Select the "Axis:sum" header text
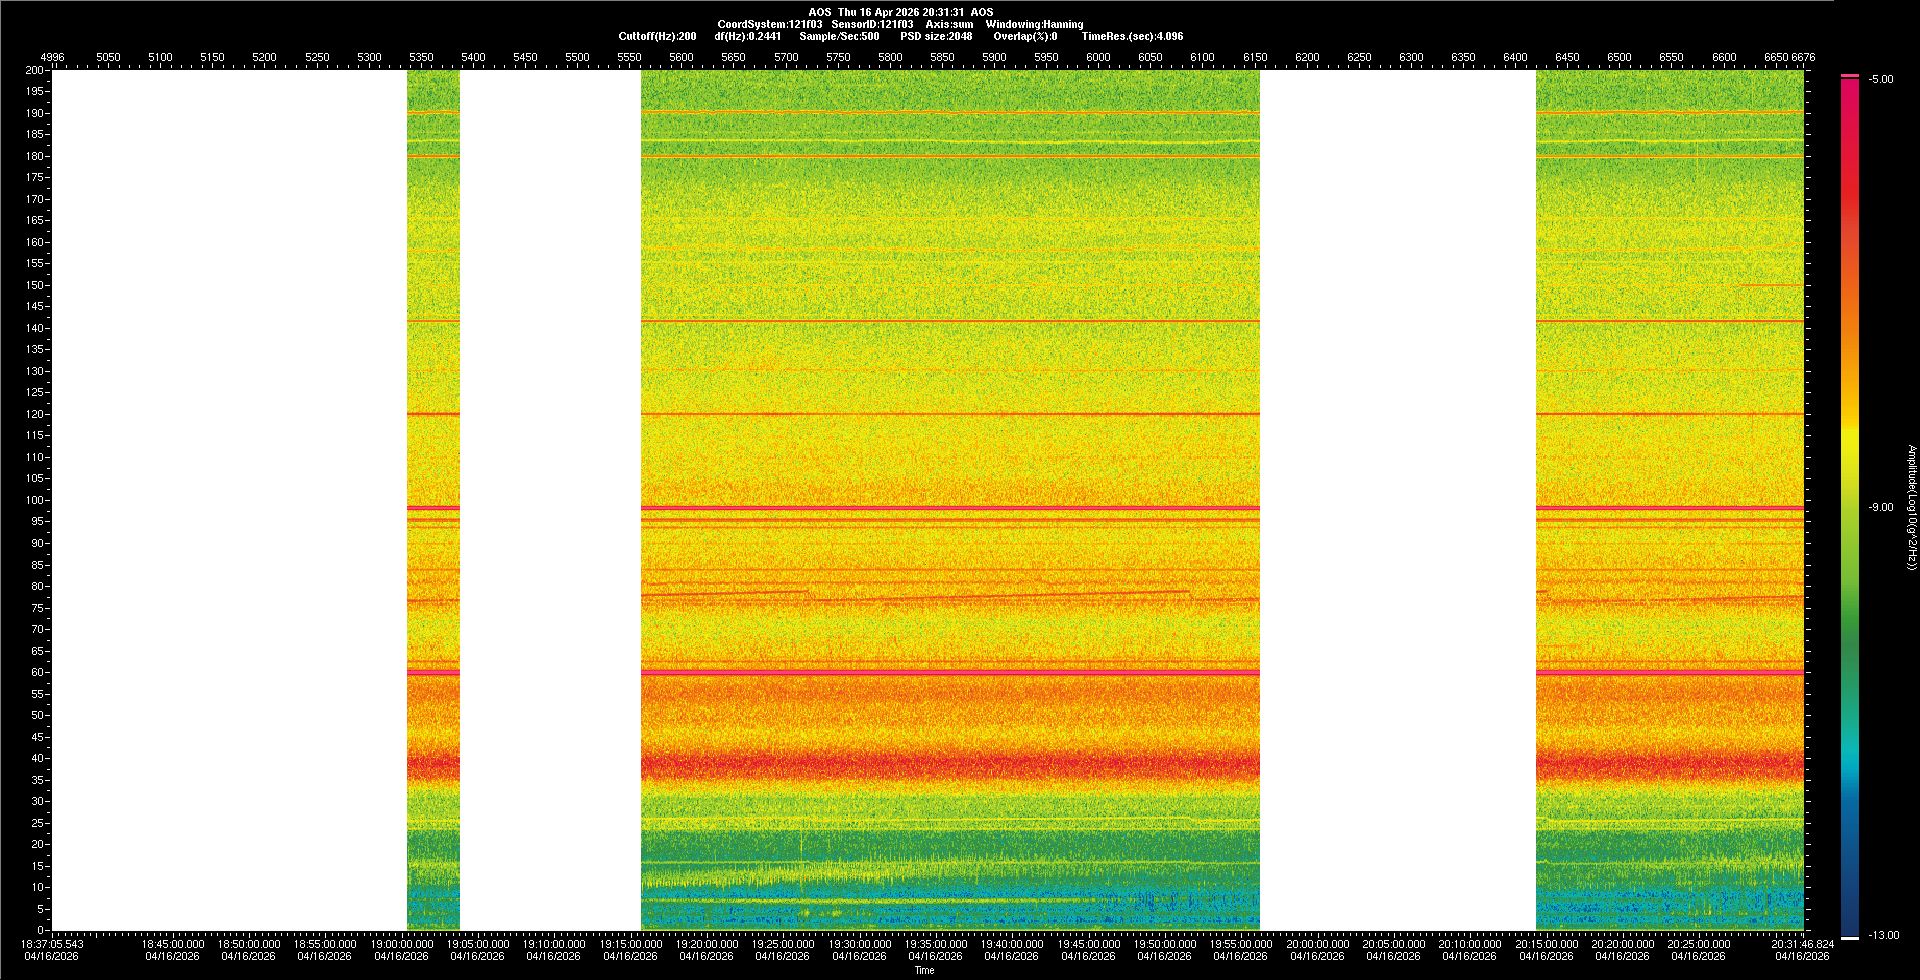Viewport: 1920px width, 980px height. pyautogui.click(x=949, y=24)
